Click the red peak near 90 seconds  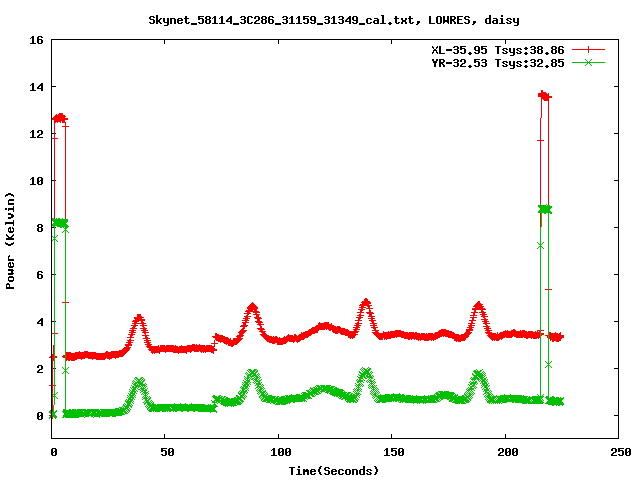[253, 307]
